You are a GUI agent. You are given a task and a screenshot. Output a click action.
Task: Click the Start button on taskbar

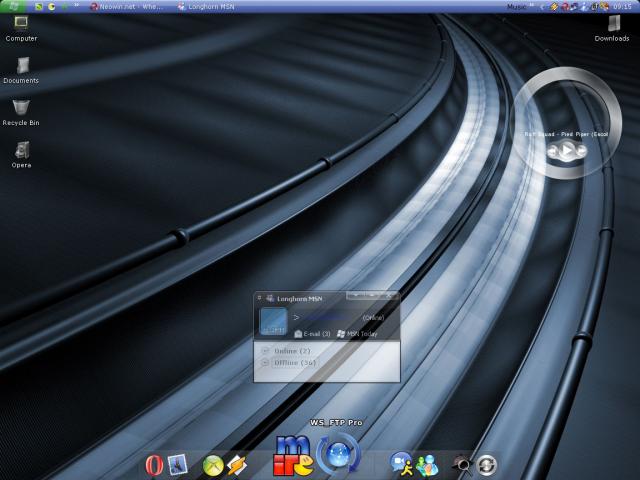[x=13, y=6]
